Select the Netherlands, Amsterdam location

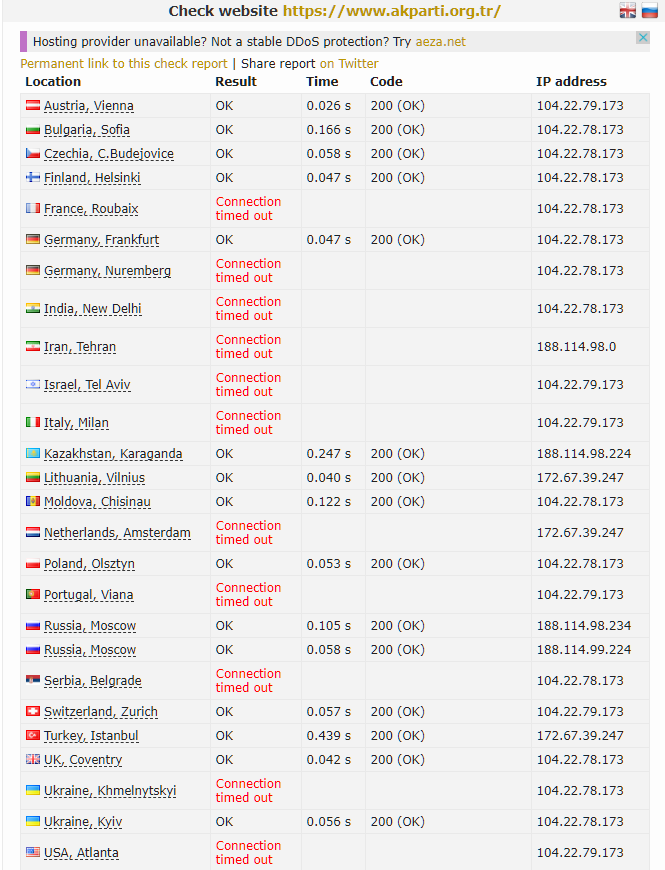[x=117, y=533]
